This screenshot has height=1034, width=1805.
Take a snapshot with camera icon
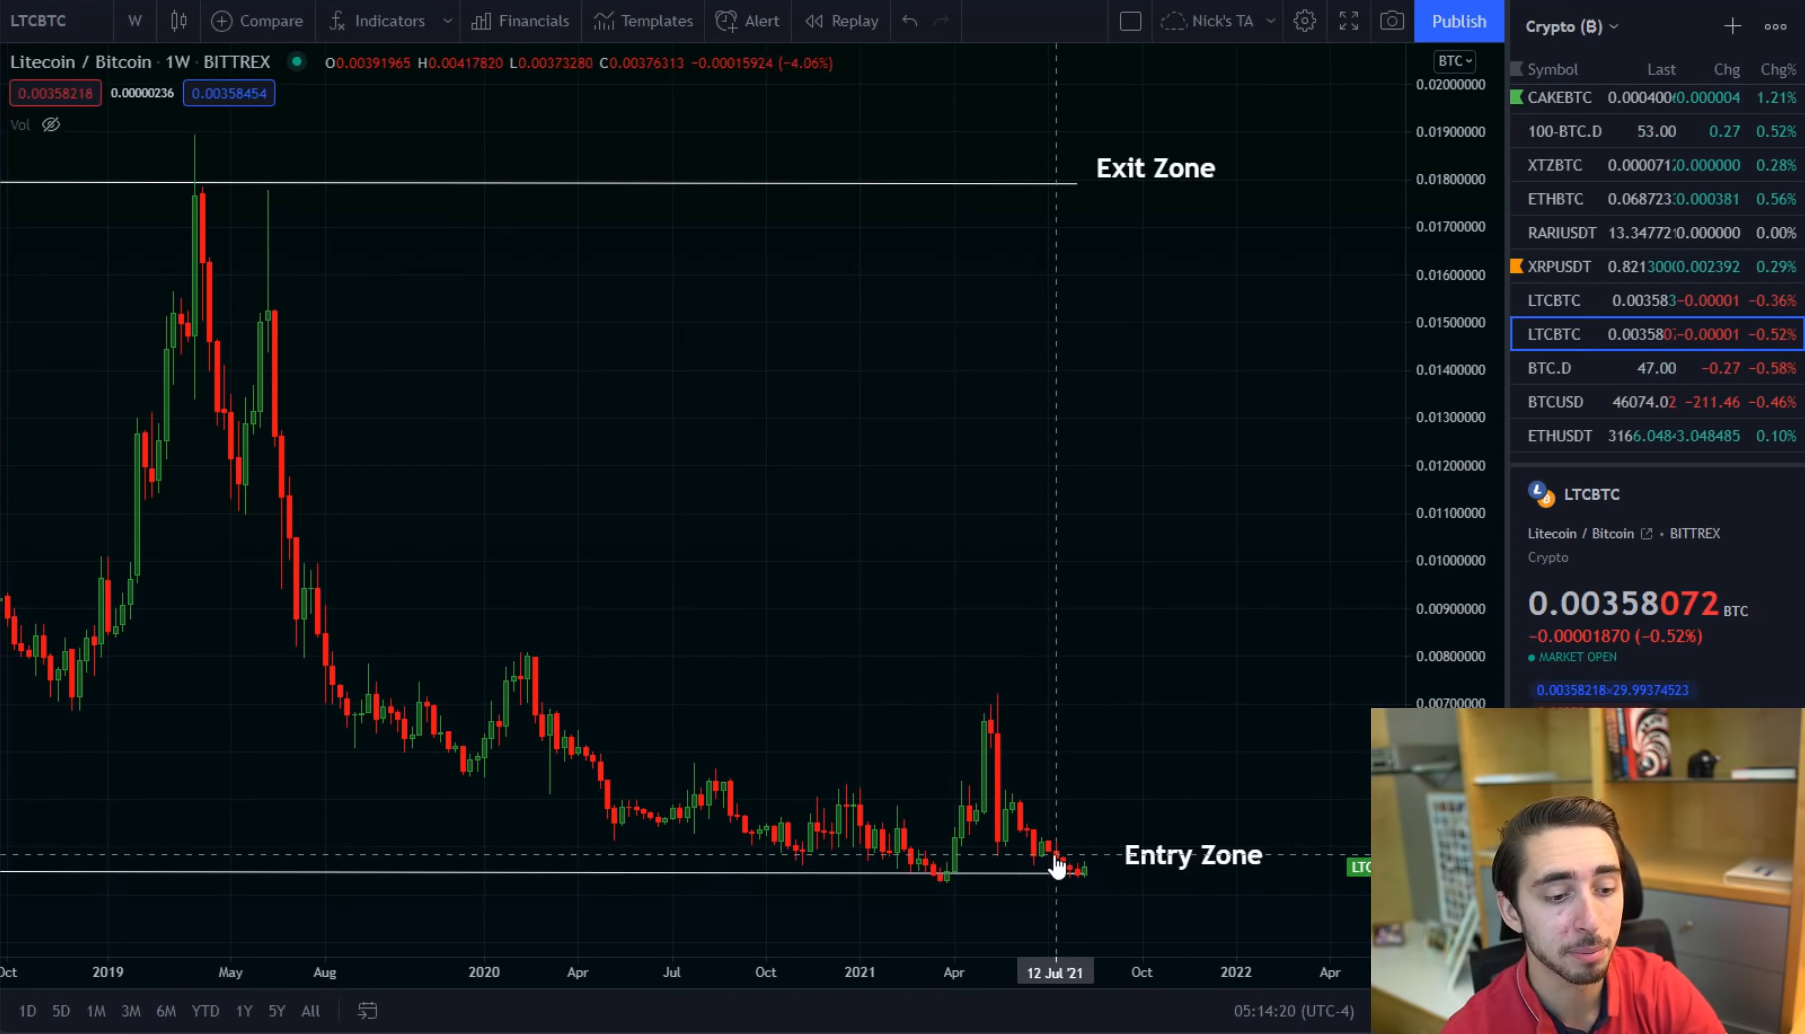pos(1391,21)
